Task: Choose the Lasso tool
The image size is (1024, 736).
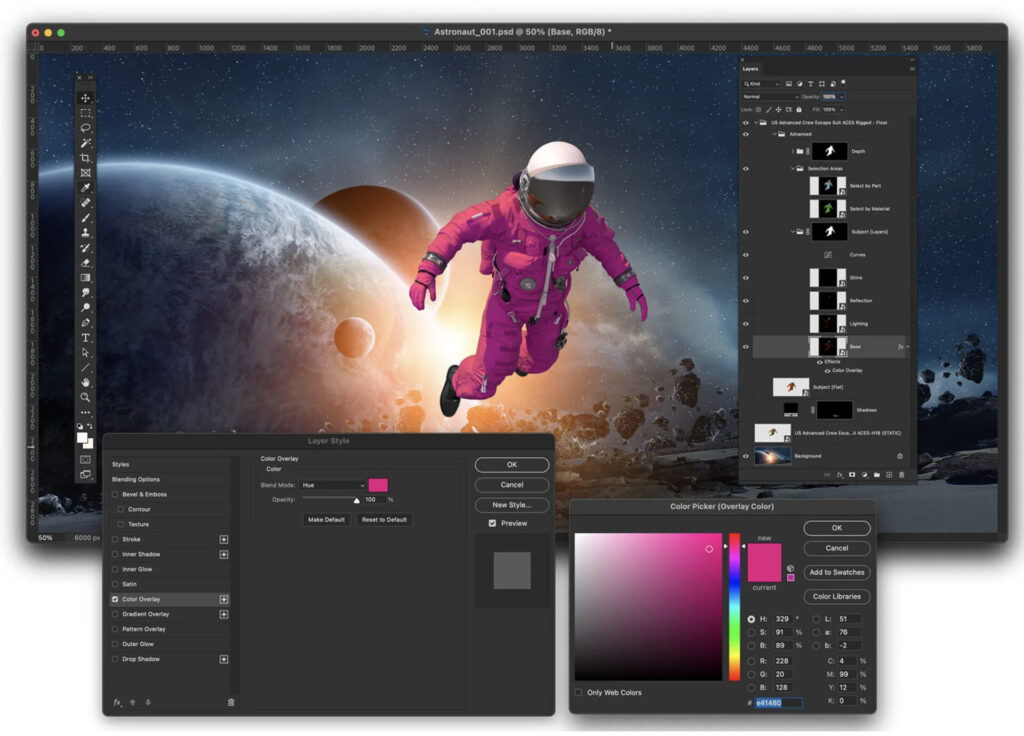Action: 86,128
